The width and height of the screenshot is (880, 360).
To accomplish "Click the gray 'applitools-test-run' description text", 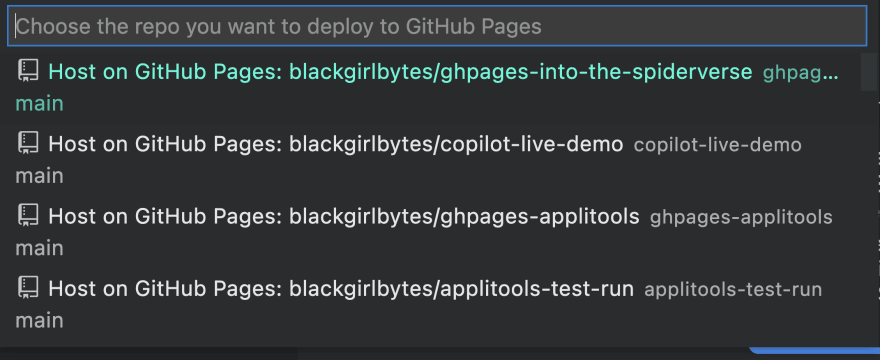I will (x=733, y=289).
